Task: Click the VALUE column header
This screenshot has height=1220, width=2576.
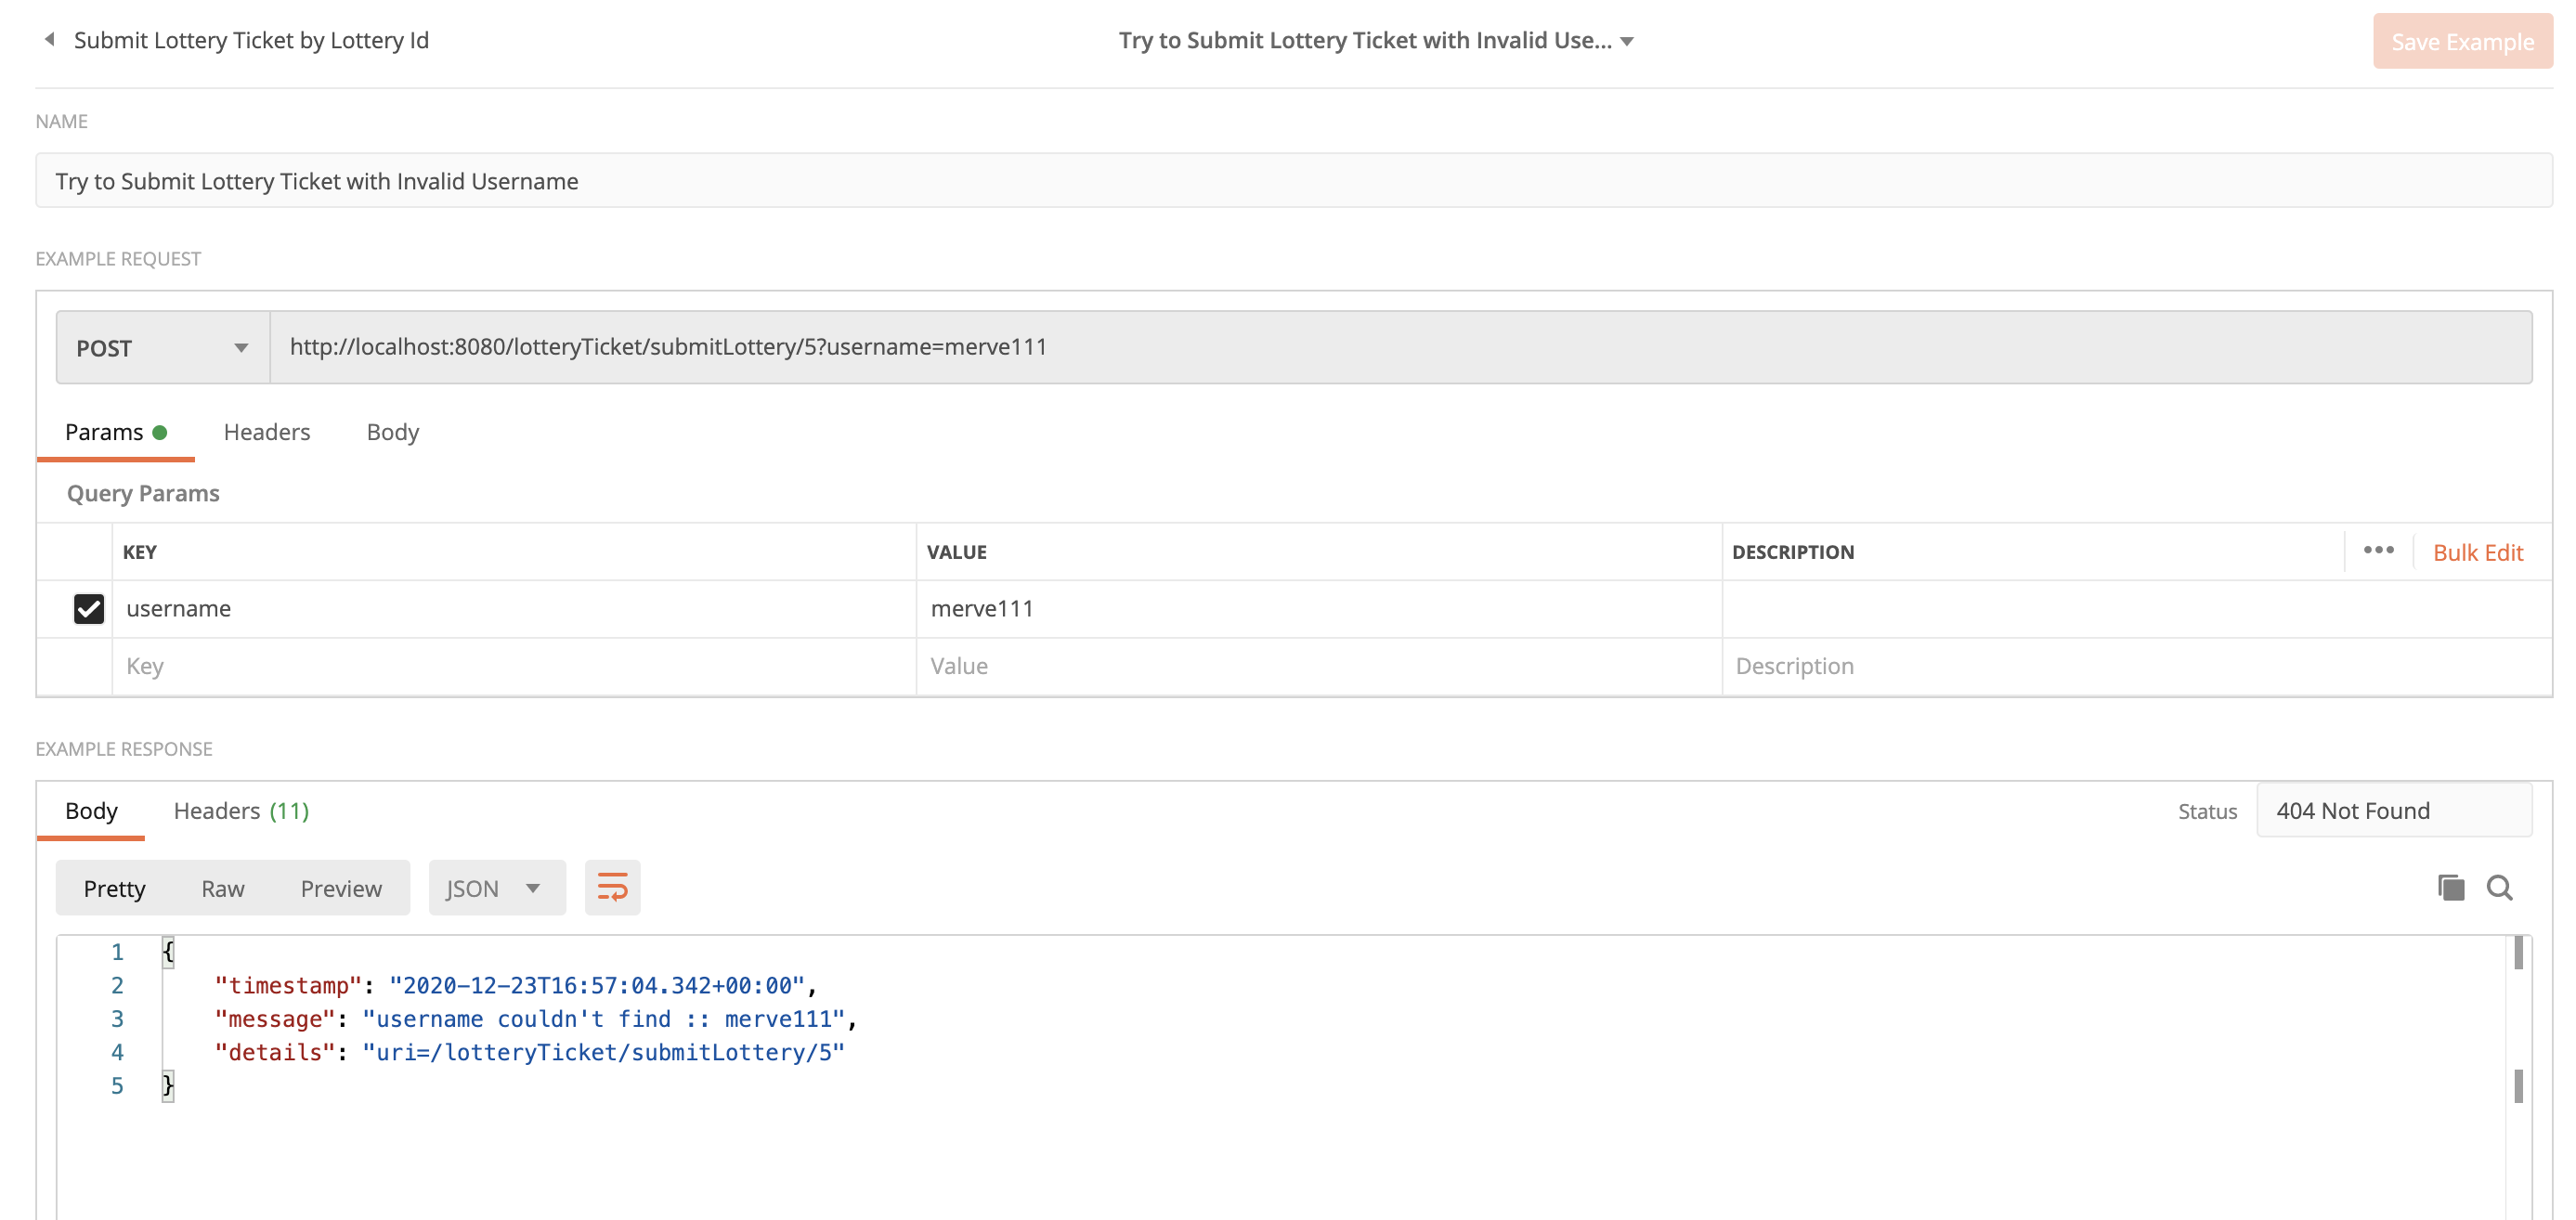Action: coord(956,552)
